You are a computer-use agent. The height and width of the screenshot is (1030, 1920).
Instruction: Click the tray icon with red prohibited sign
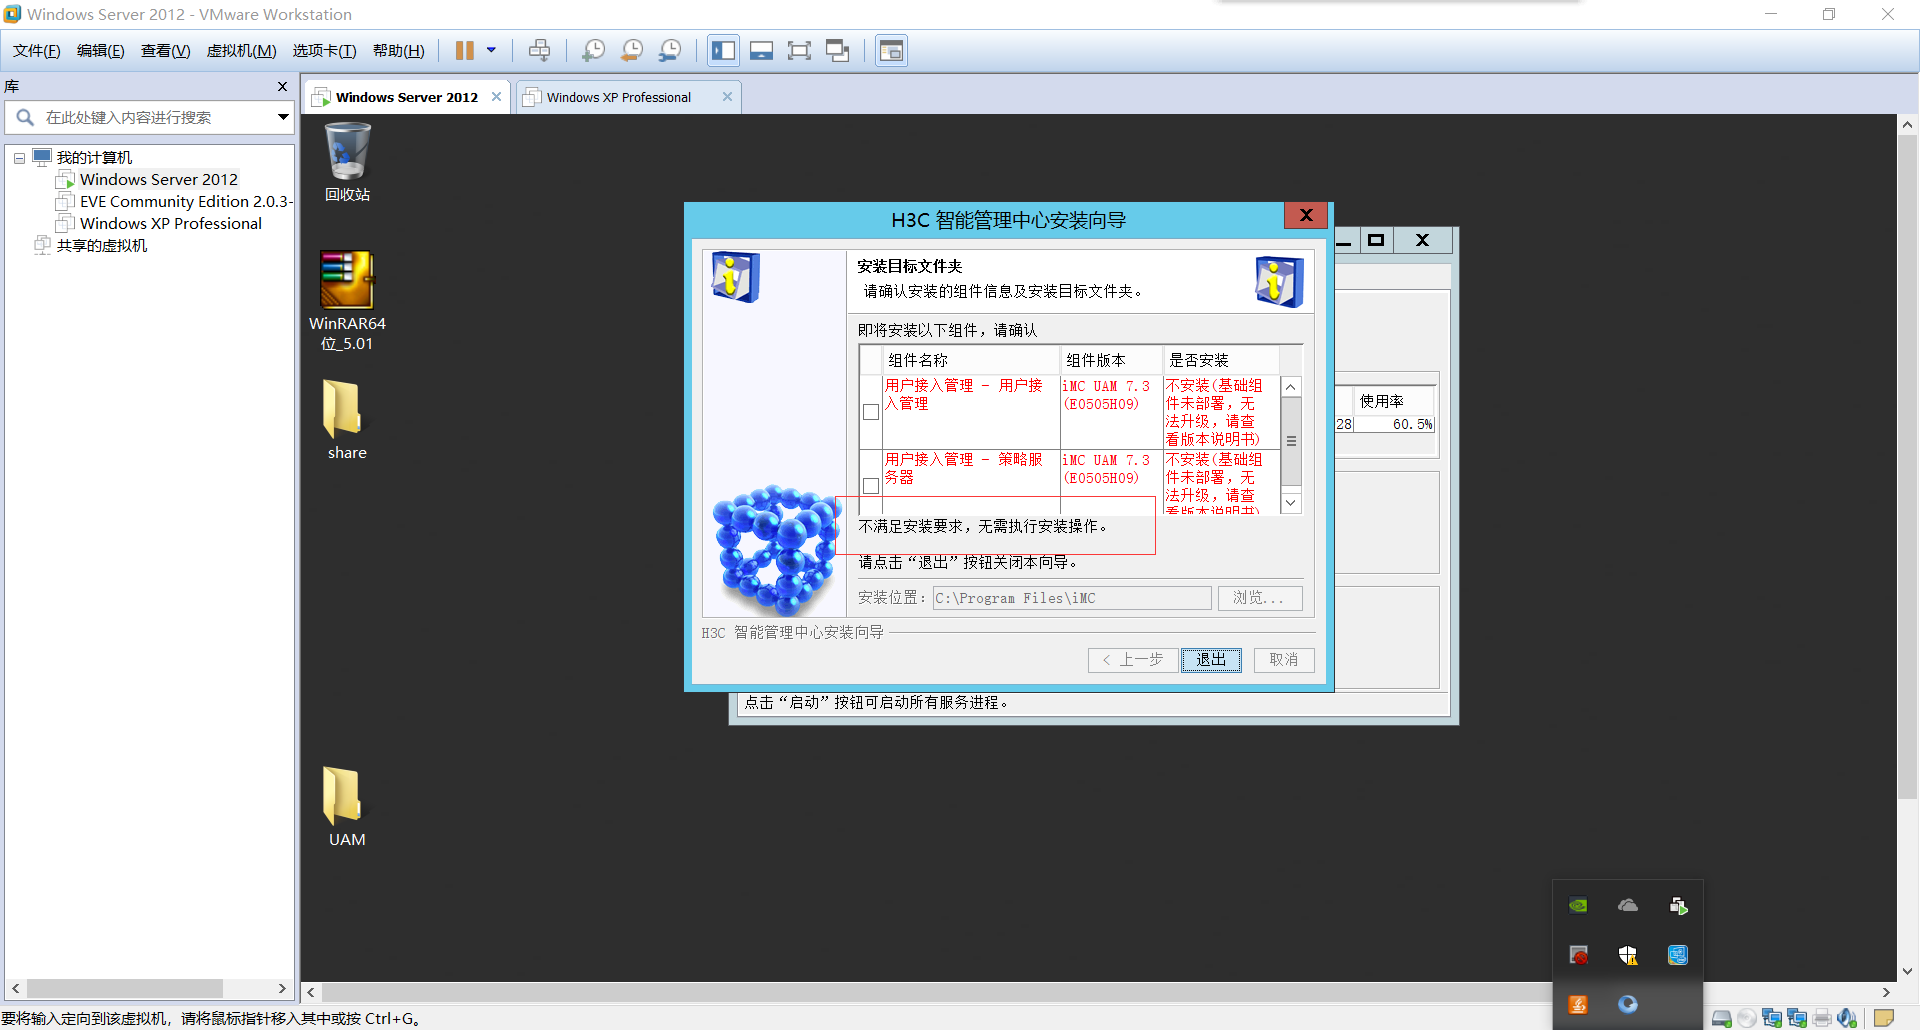(x=1578, y=955)
